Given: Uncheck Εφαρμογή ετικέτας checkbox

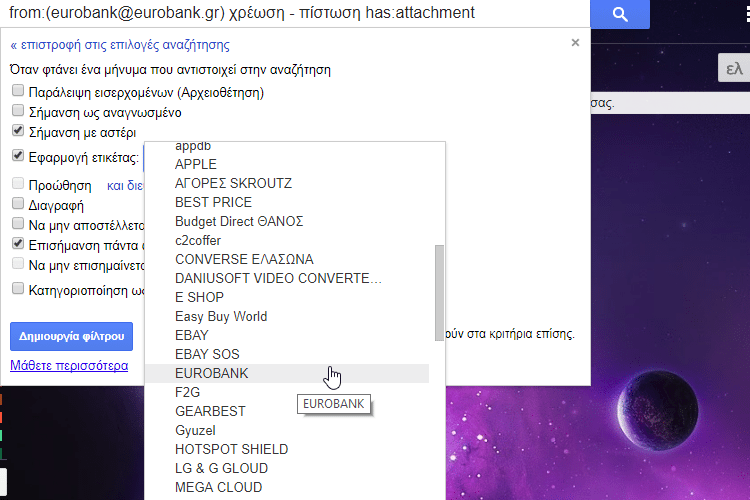Looking at the screenshot, I should [x=18, y=156].
